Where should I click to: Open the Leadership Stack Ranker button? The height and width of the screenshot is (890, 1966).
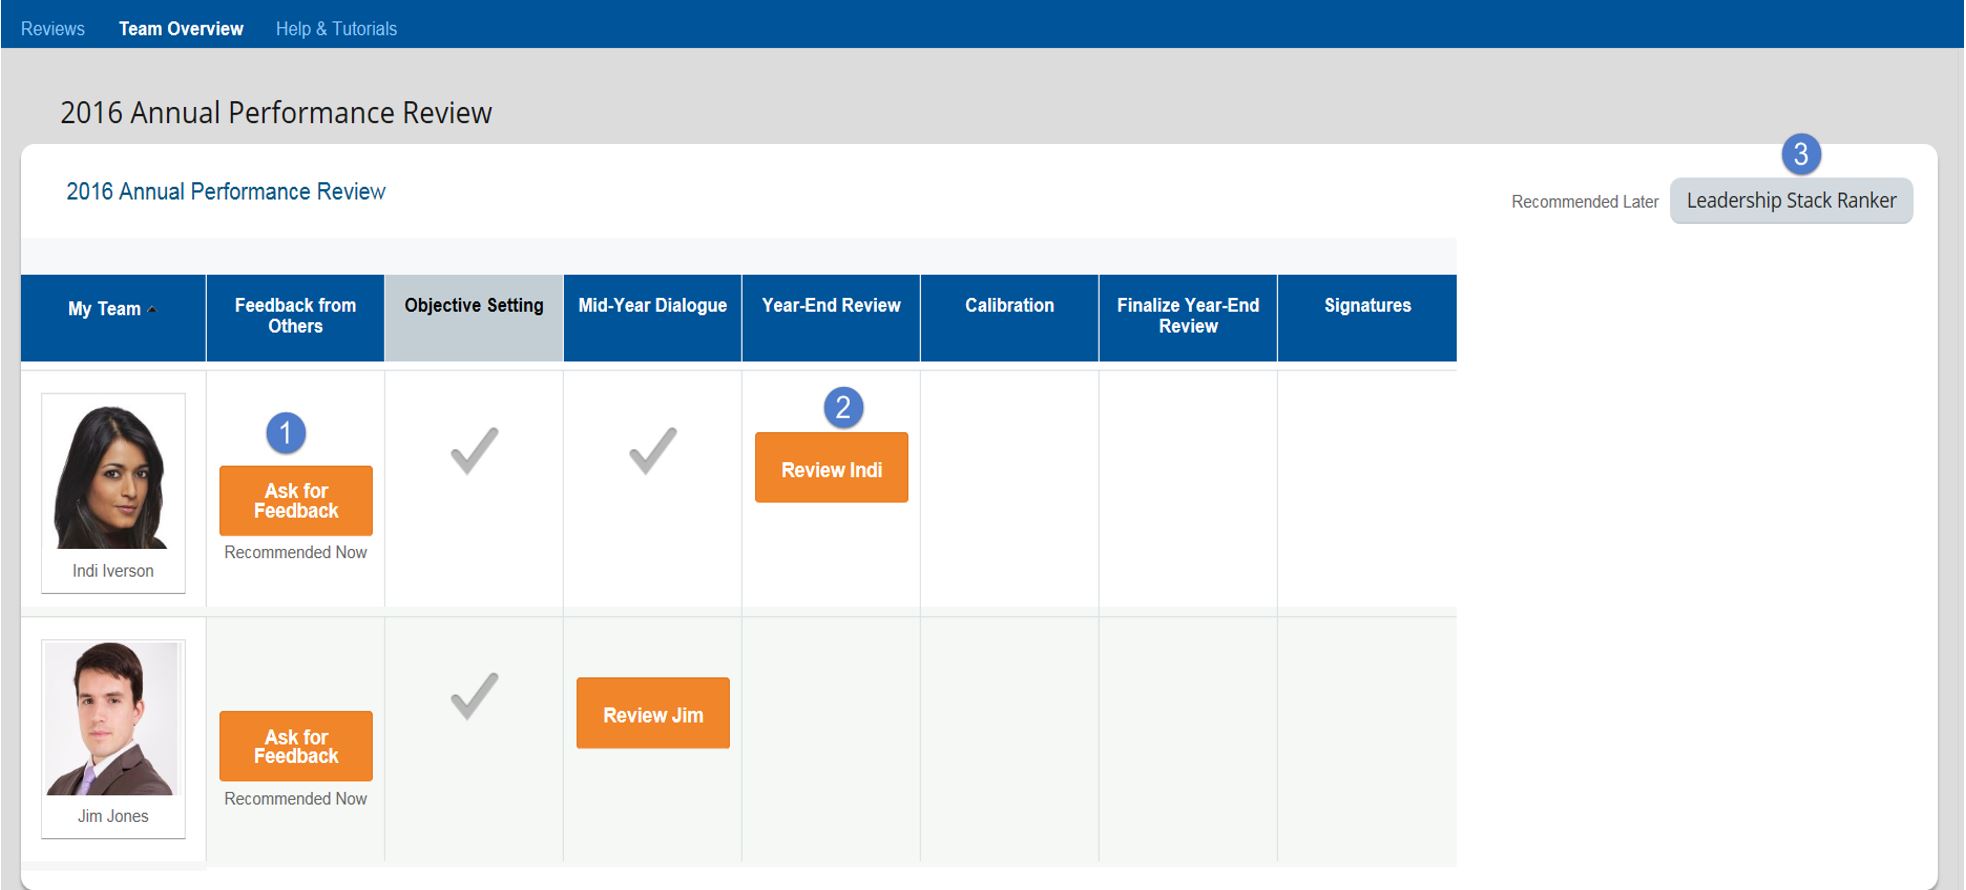(x=1791, y=201)
